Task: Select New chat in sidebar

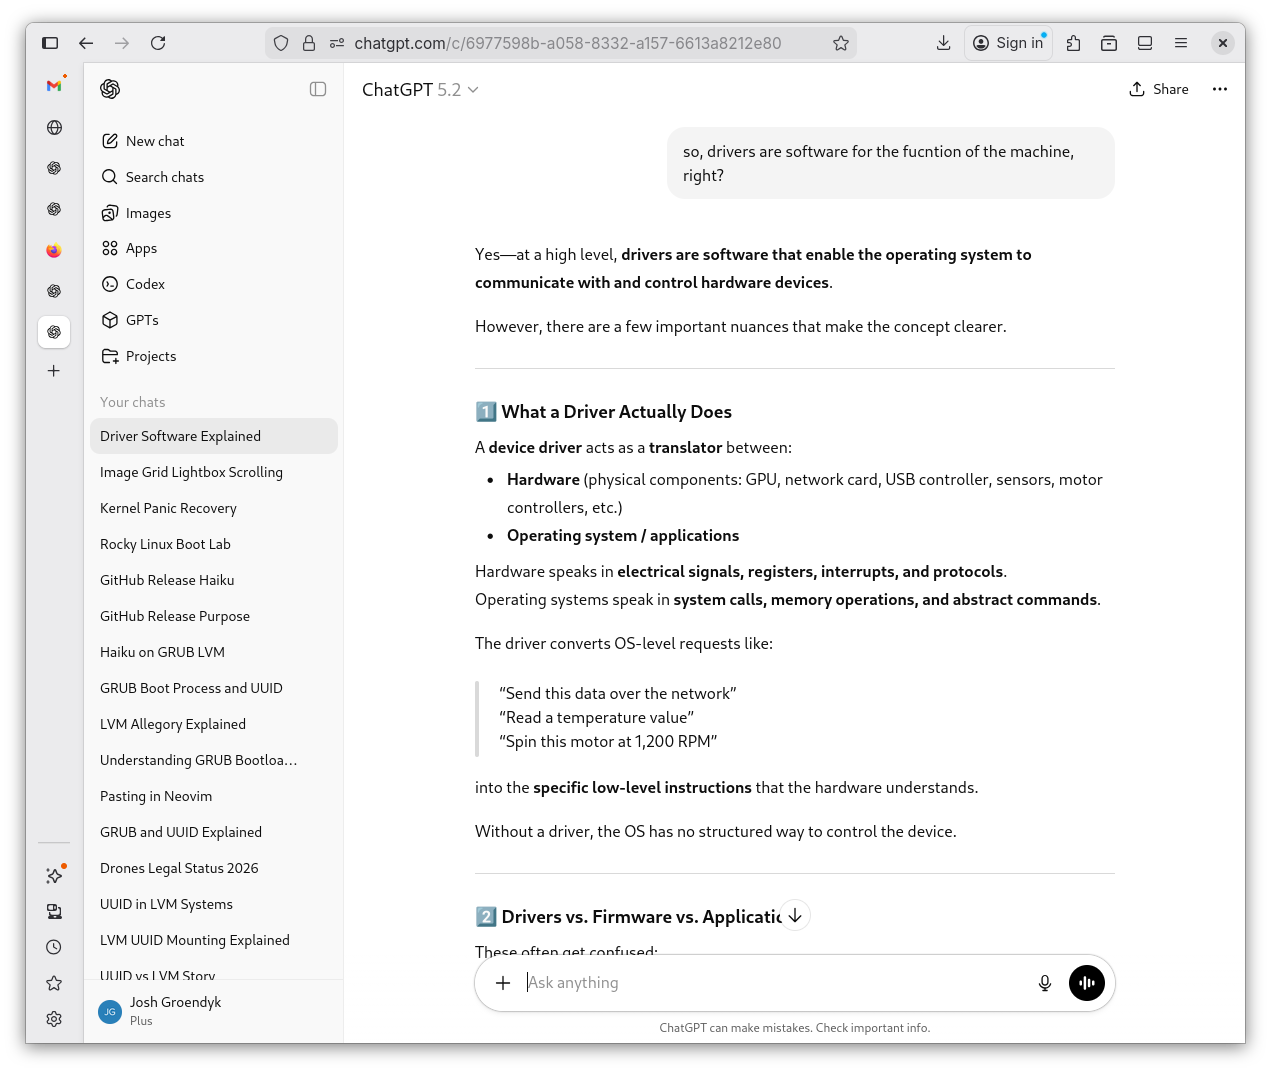Action: click(x=155, y=141)
